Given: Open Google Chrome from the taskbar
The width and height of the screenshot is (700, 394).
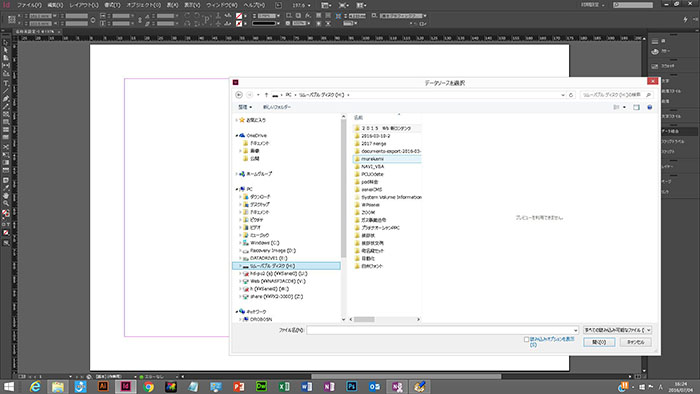Looking at the screenshot, I should tap(148, 386).
